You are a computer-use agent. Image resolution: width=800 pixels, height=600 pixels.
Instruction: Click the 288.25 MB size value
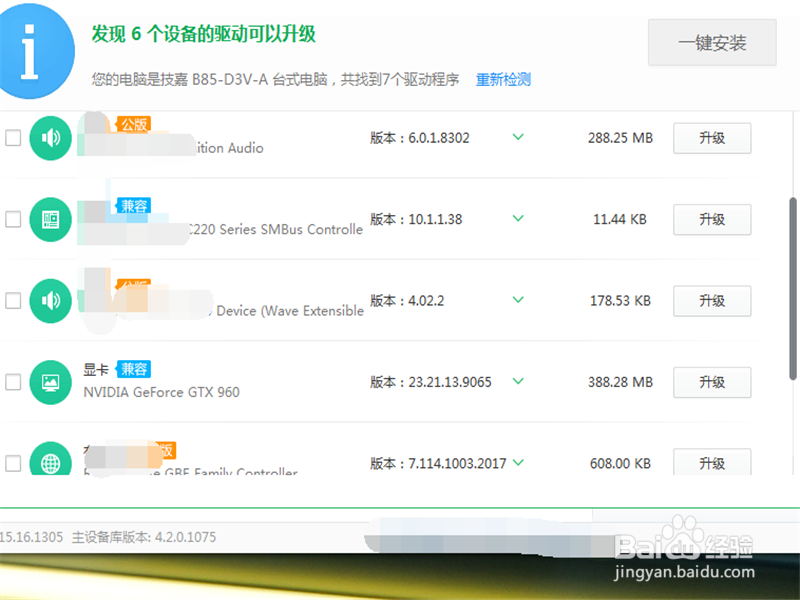point(620,138)
